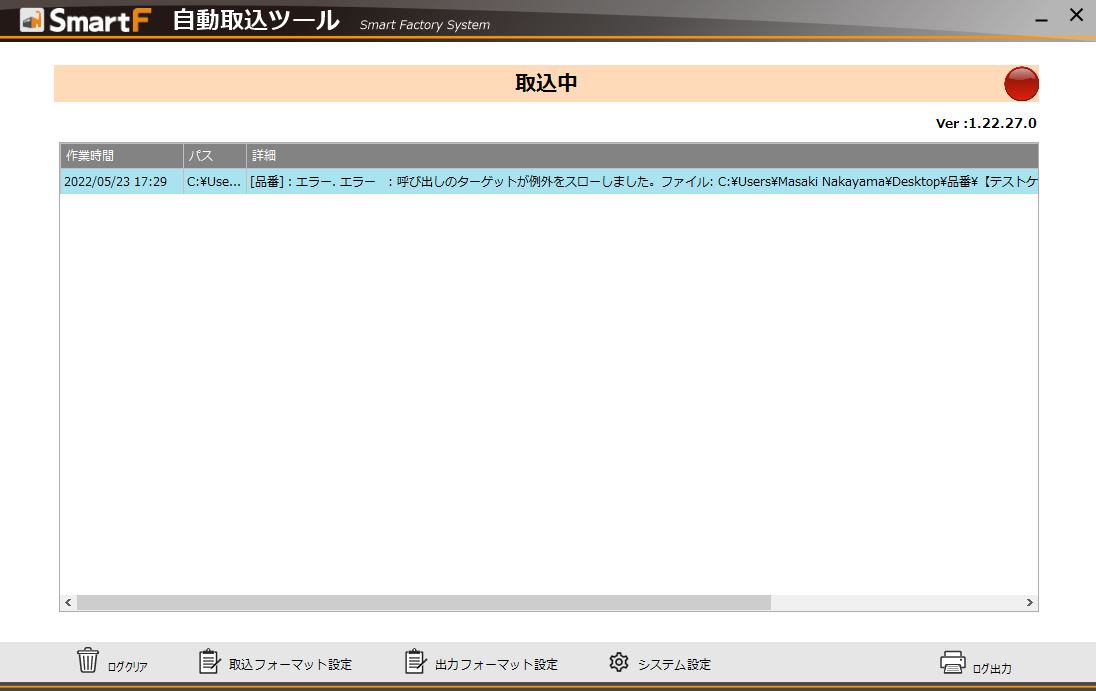
Task: Open システム設定 via the gear icon
Action: click(620, 661)
